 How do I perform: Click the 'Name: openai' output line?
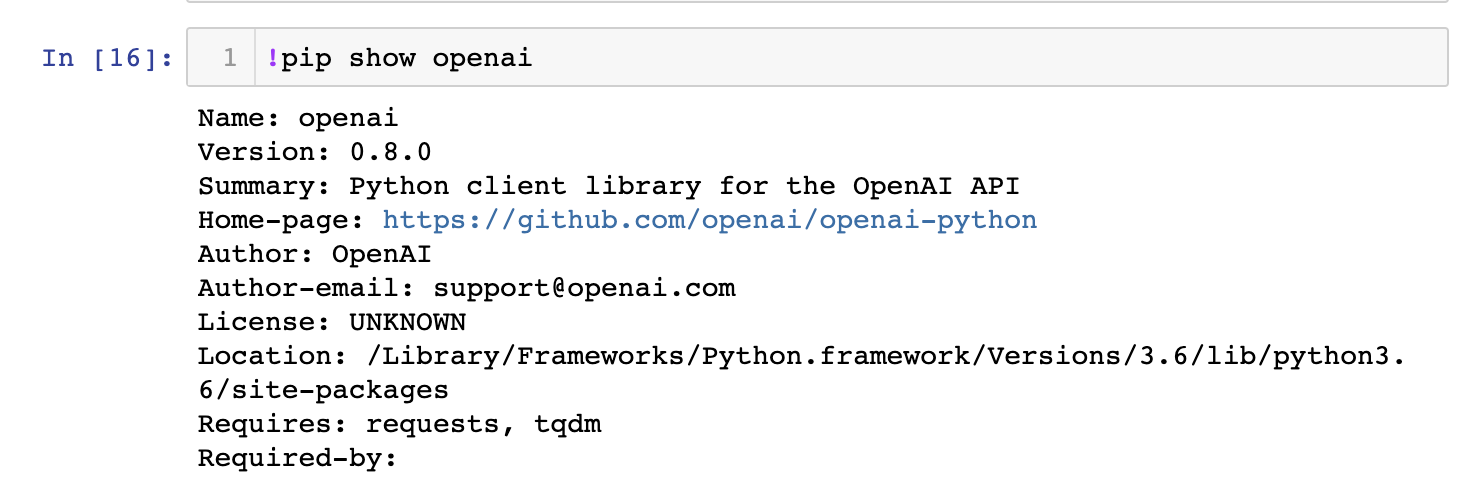coord(298,118)
